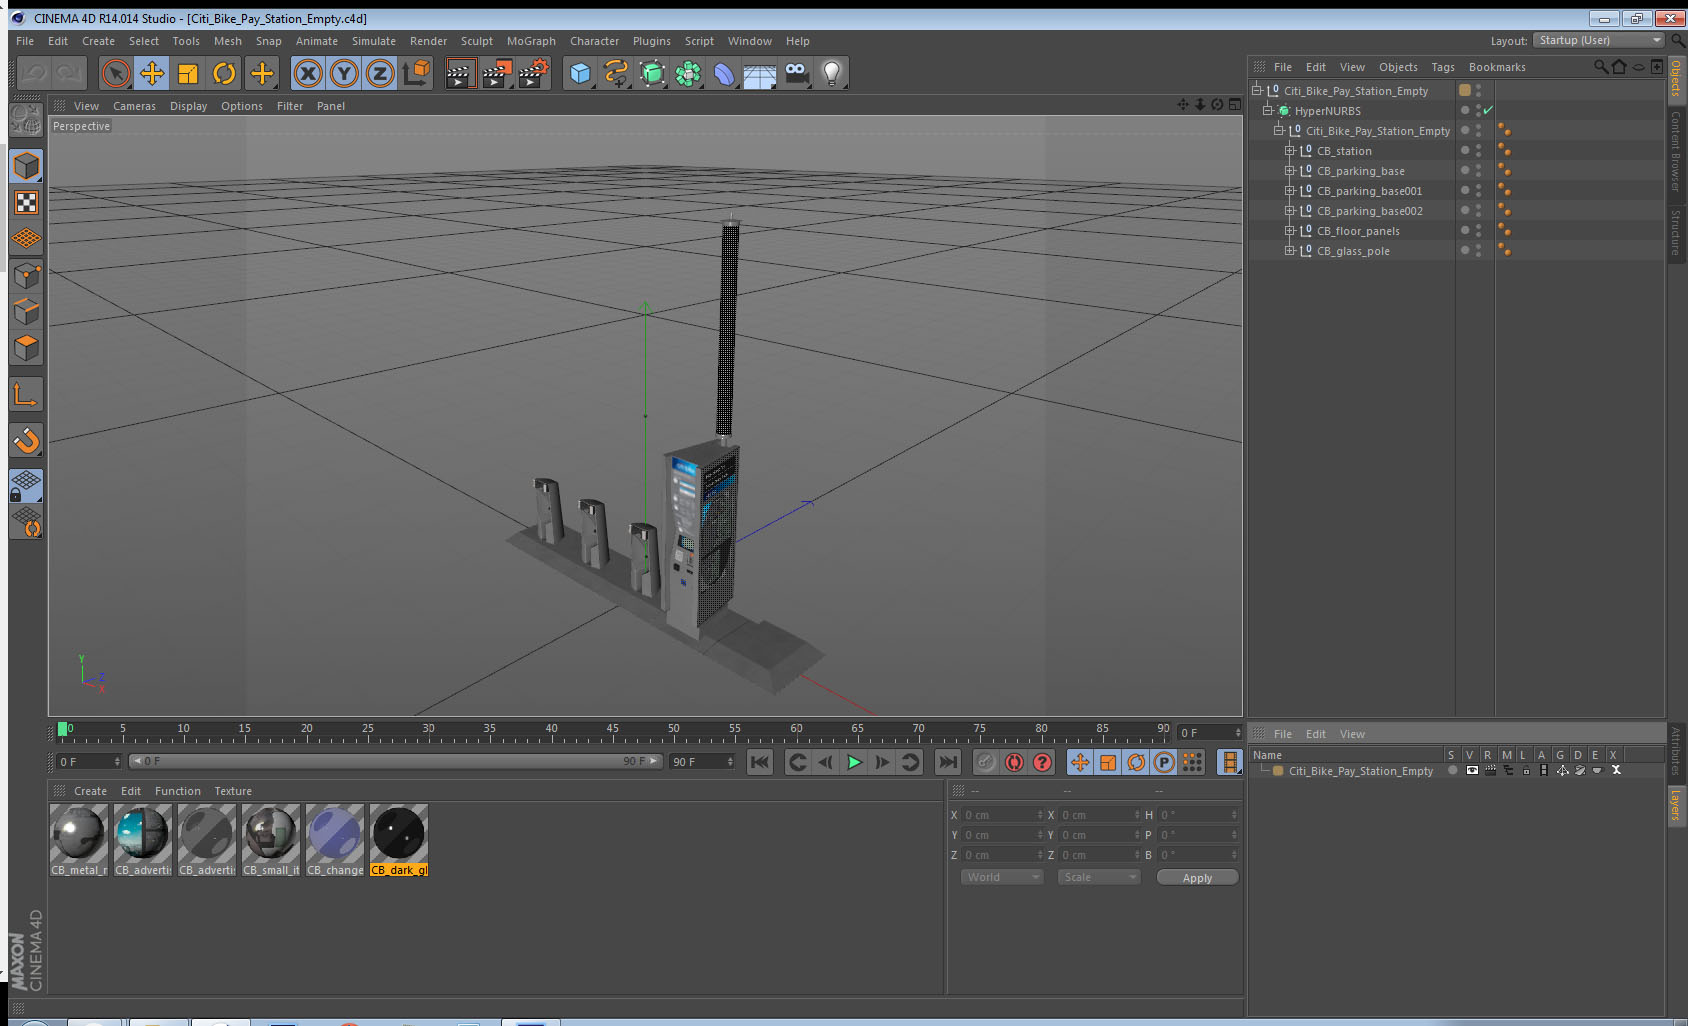Go to start of animation
1688x1026 pixels.
760,762
